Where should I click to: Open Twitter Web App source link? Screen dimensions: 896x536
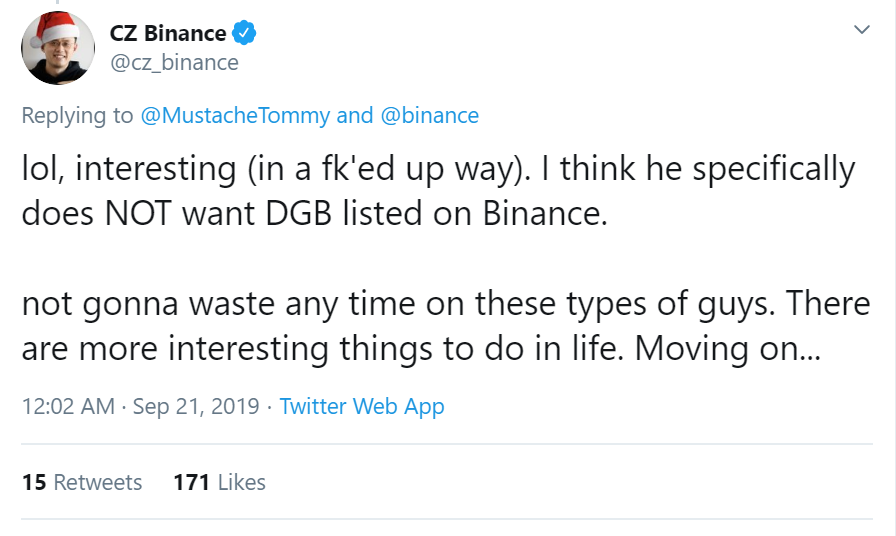coord(362,406)
